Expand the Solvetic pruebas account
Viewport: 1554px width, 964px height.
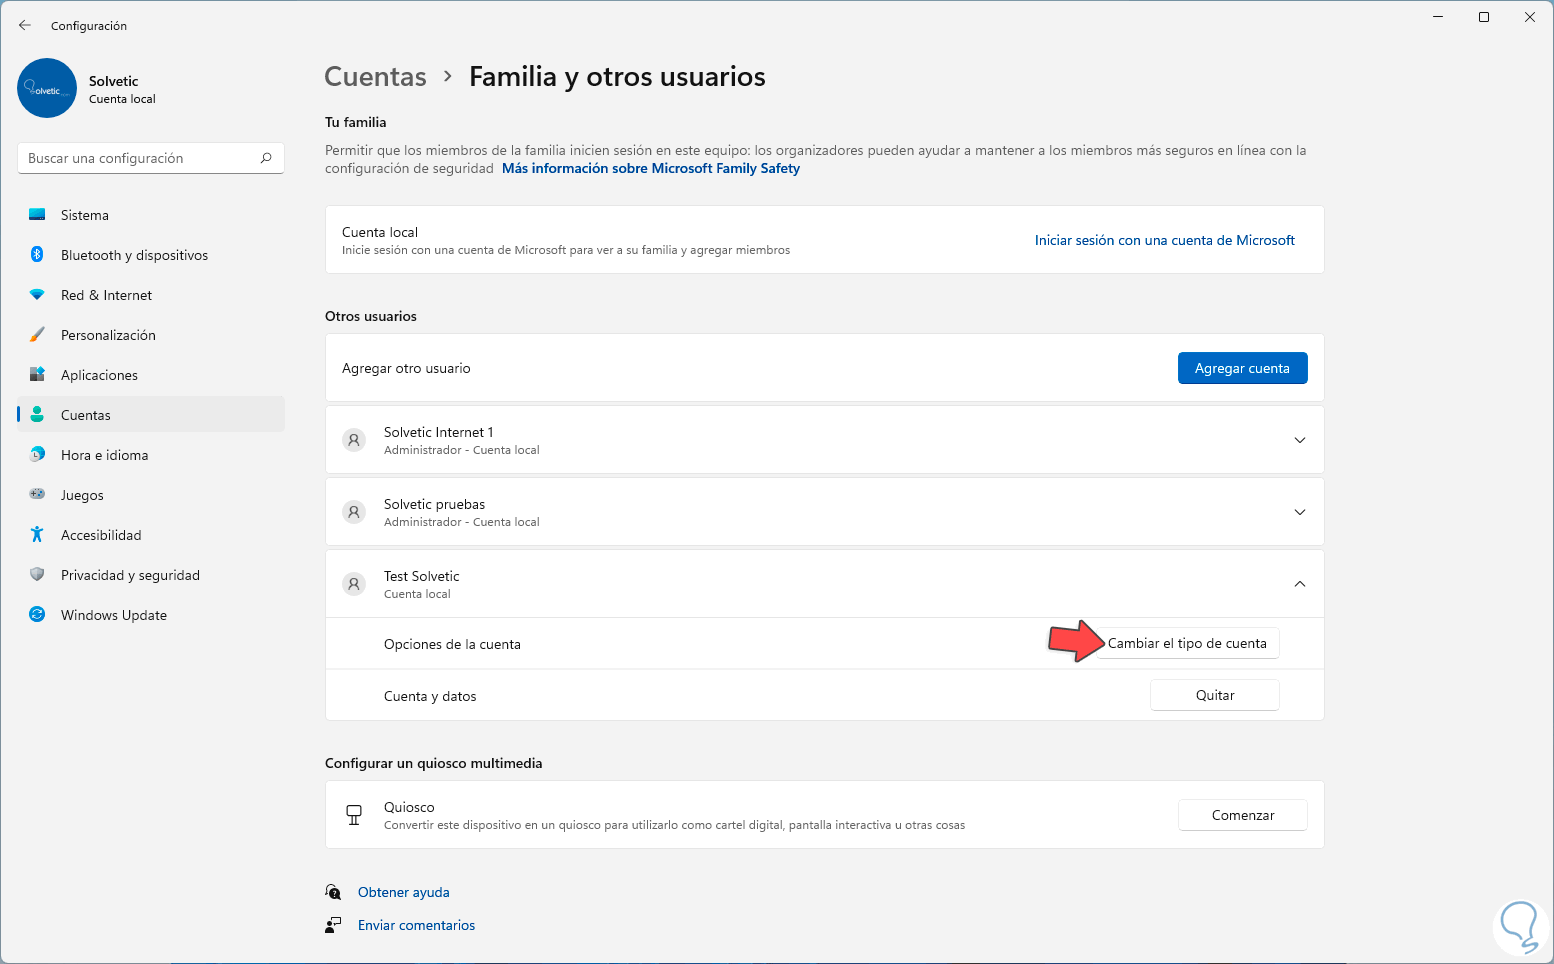tap(1299, 512)
